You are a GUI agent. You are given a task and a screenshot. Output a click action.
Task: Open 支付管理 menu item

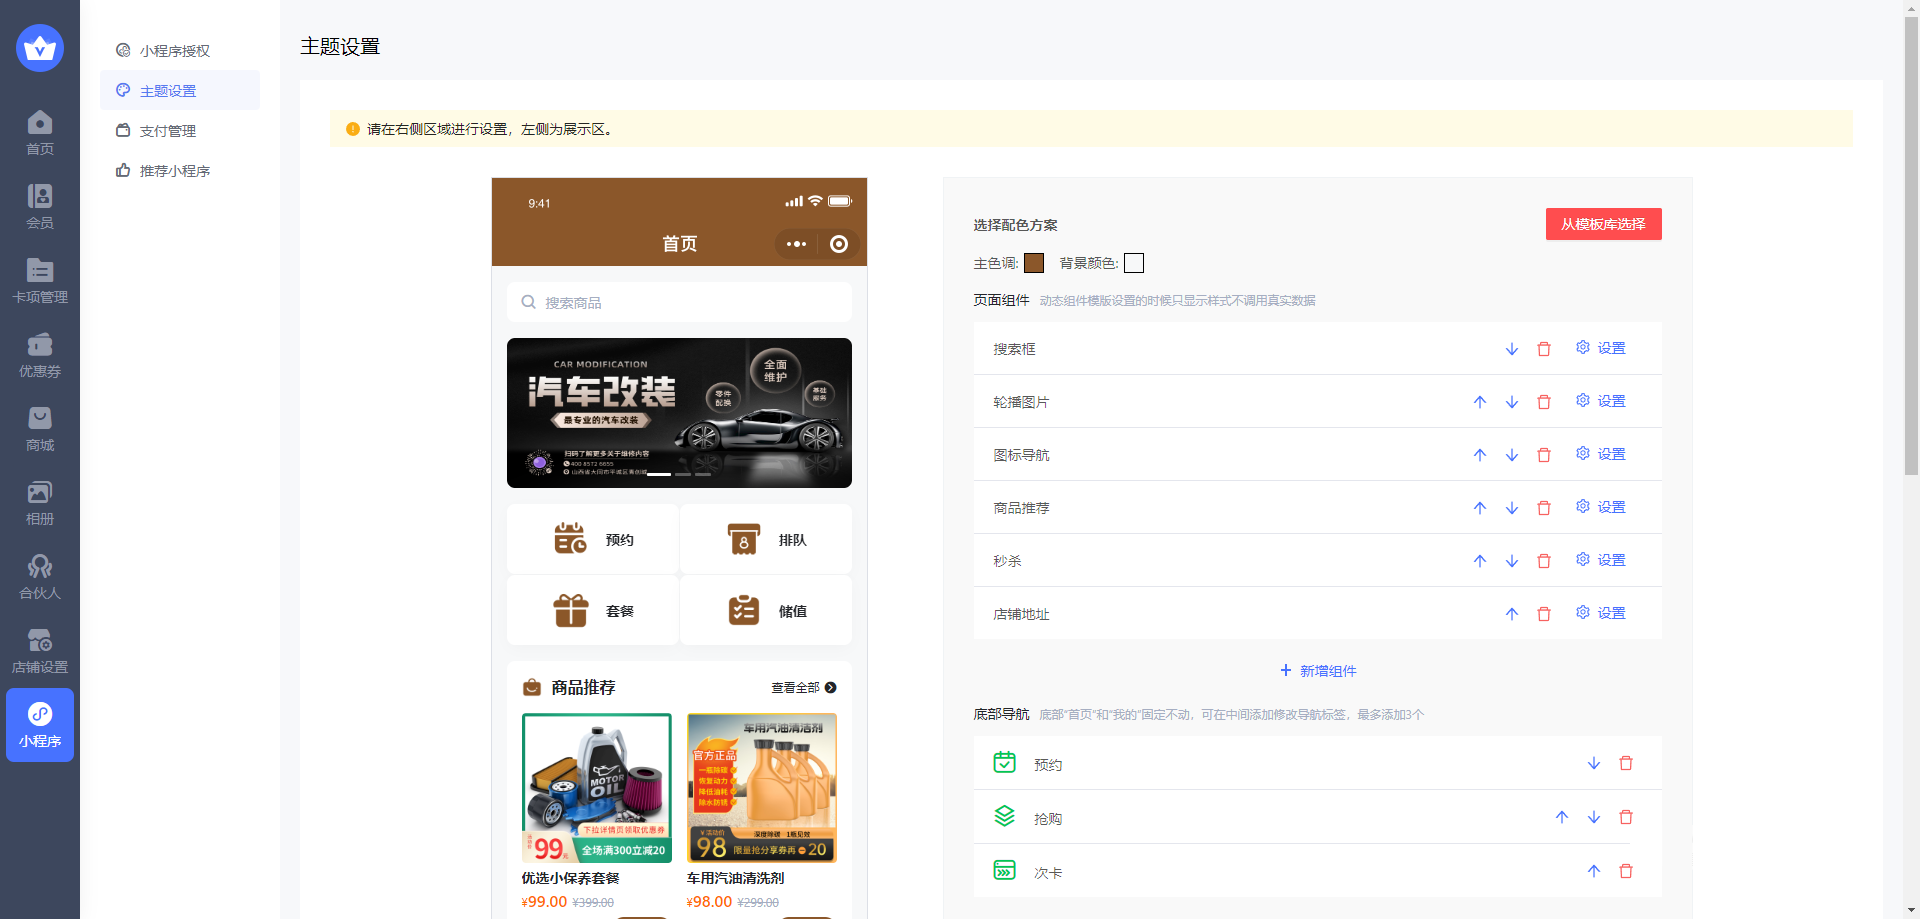(180, 130)
